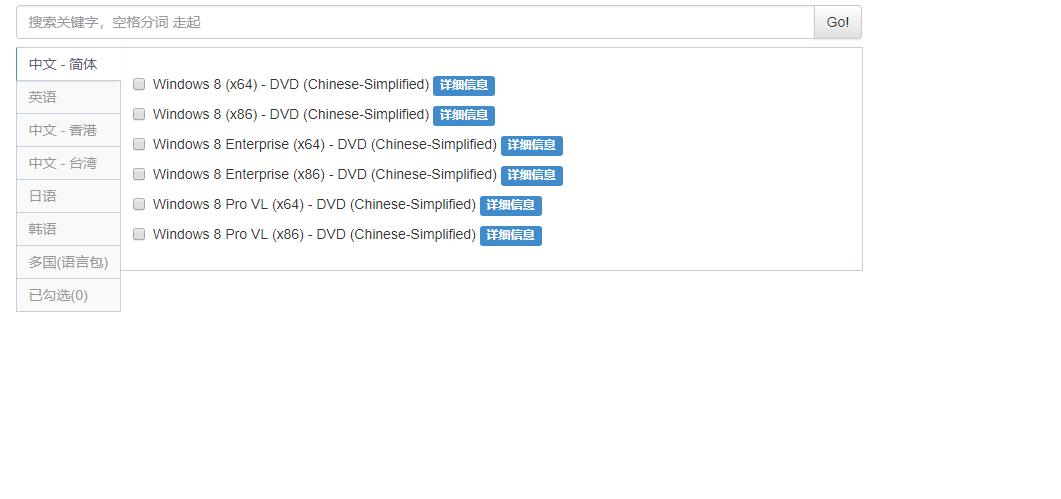The width and height of the screenshot is (1061, 499).
Task: Show 详细信息 for Windows 8 (x64)
Action: point(464,85)
